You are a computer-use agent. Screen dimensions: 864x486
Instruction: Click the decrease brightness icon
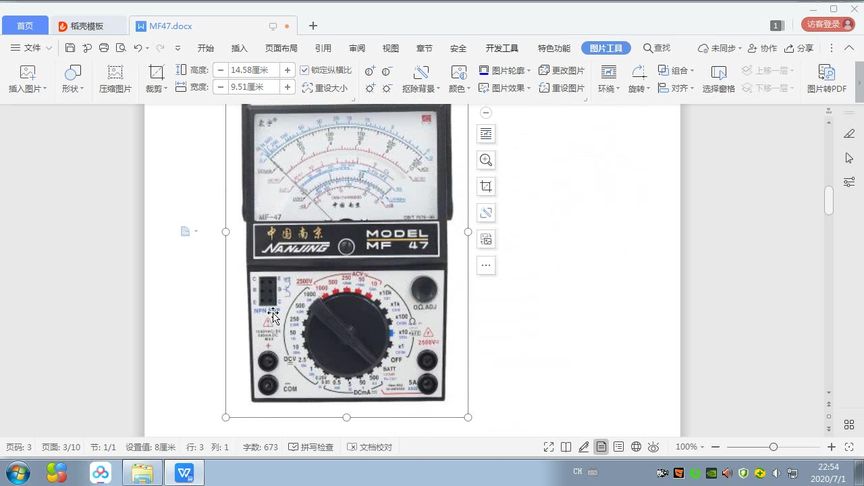point(387,88)
